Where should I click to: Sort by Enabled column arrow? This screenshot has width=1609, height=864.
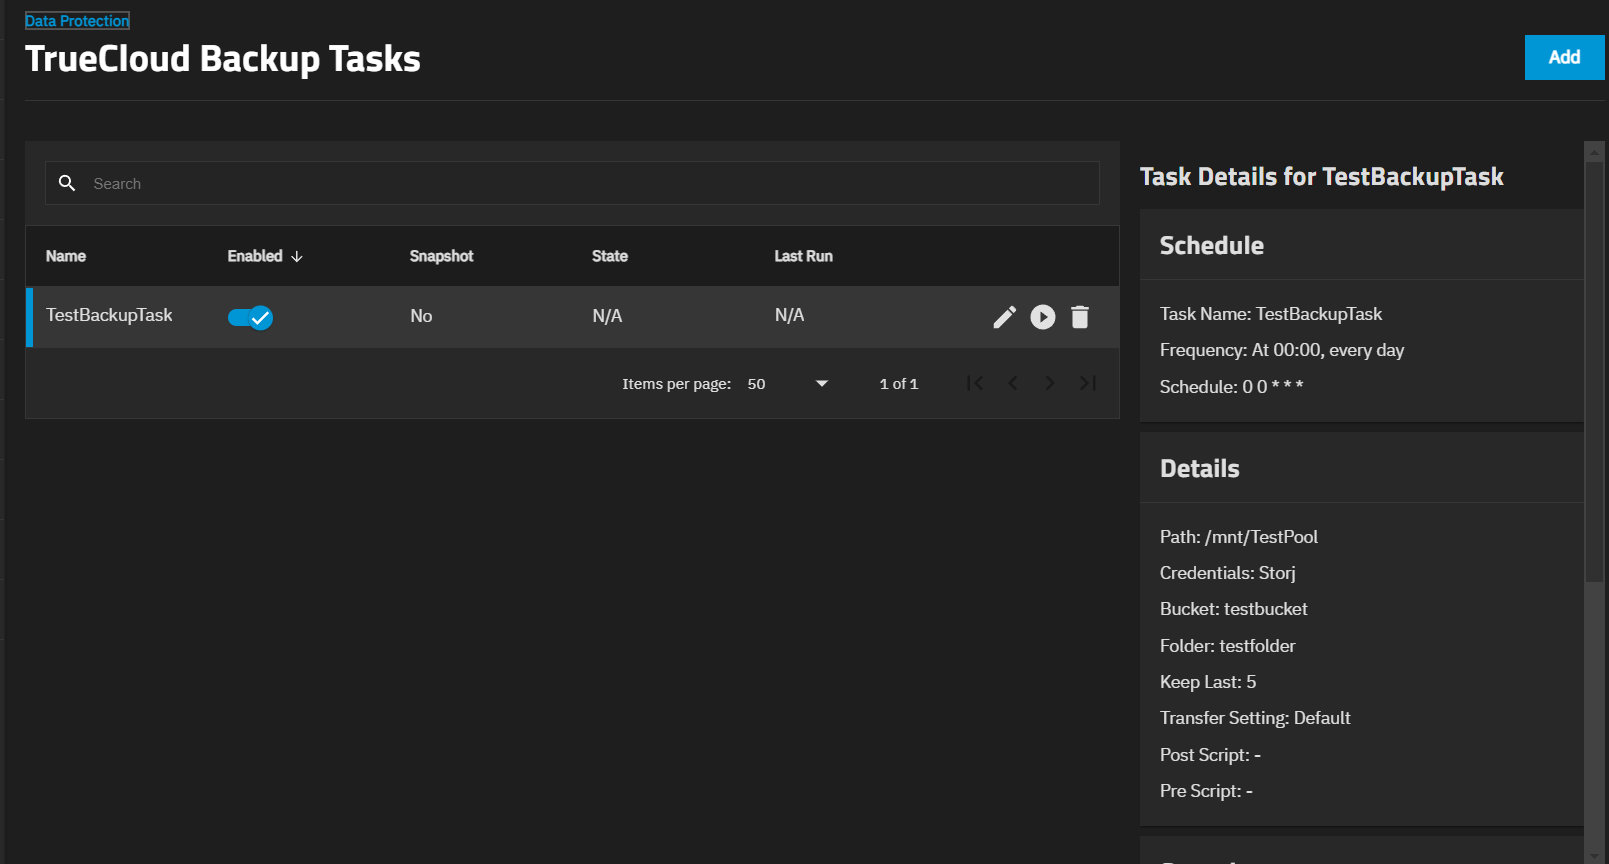297,257
